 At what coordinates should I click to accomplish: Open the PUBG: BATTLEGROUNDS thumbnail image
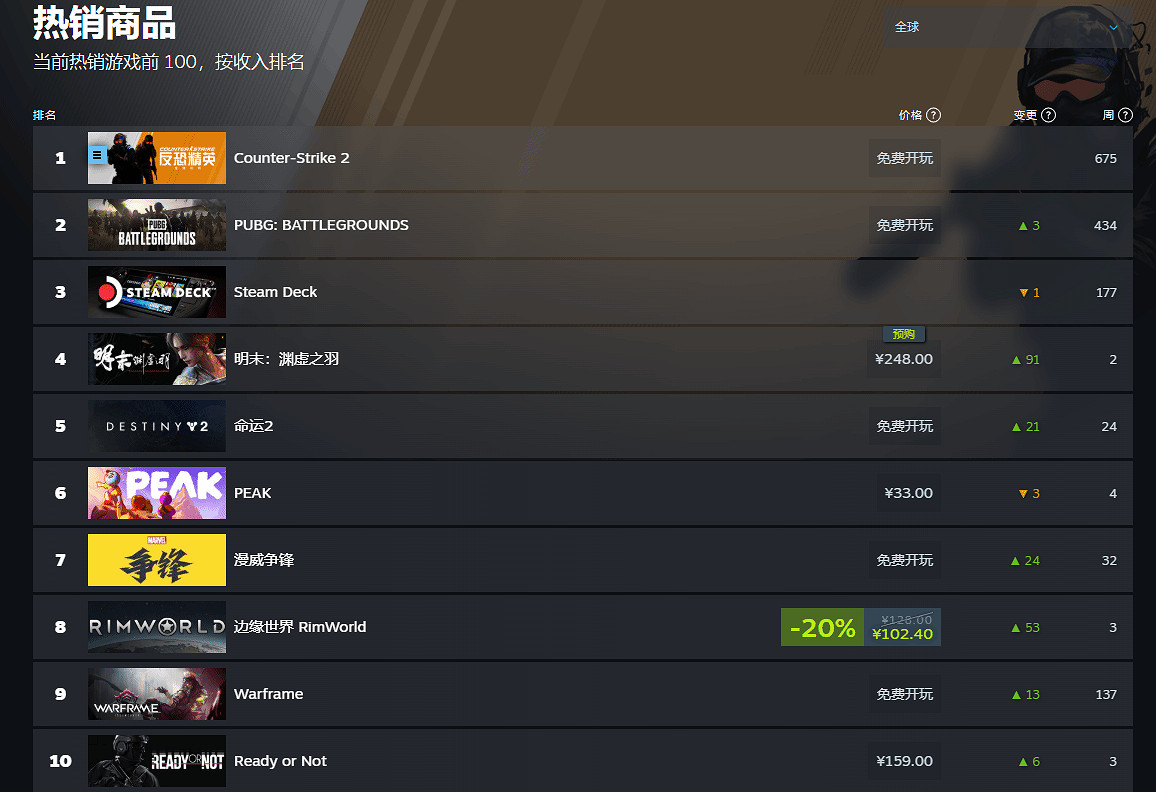[x=156, y=225]
